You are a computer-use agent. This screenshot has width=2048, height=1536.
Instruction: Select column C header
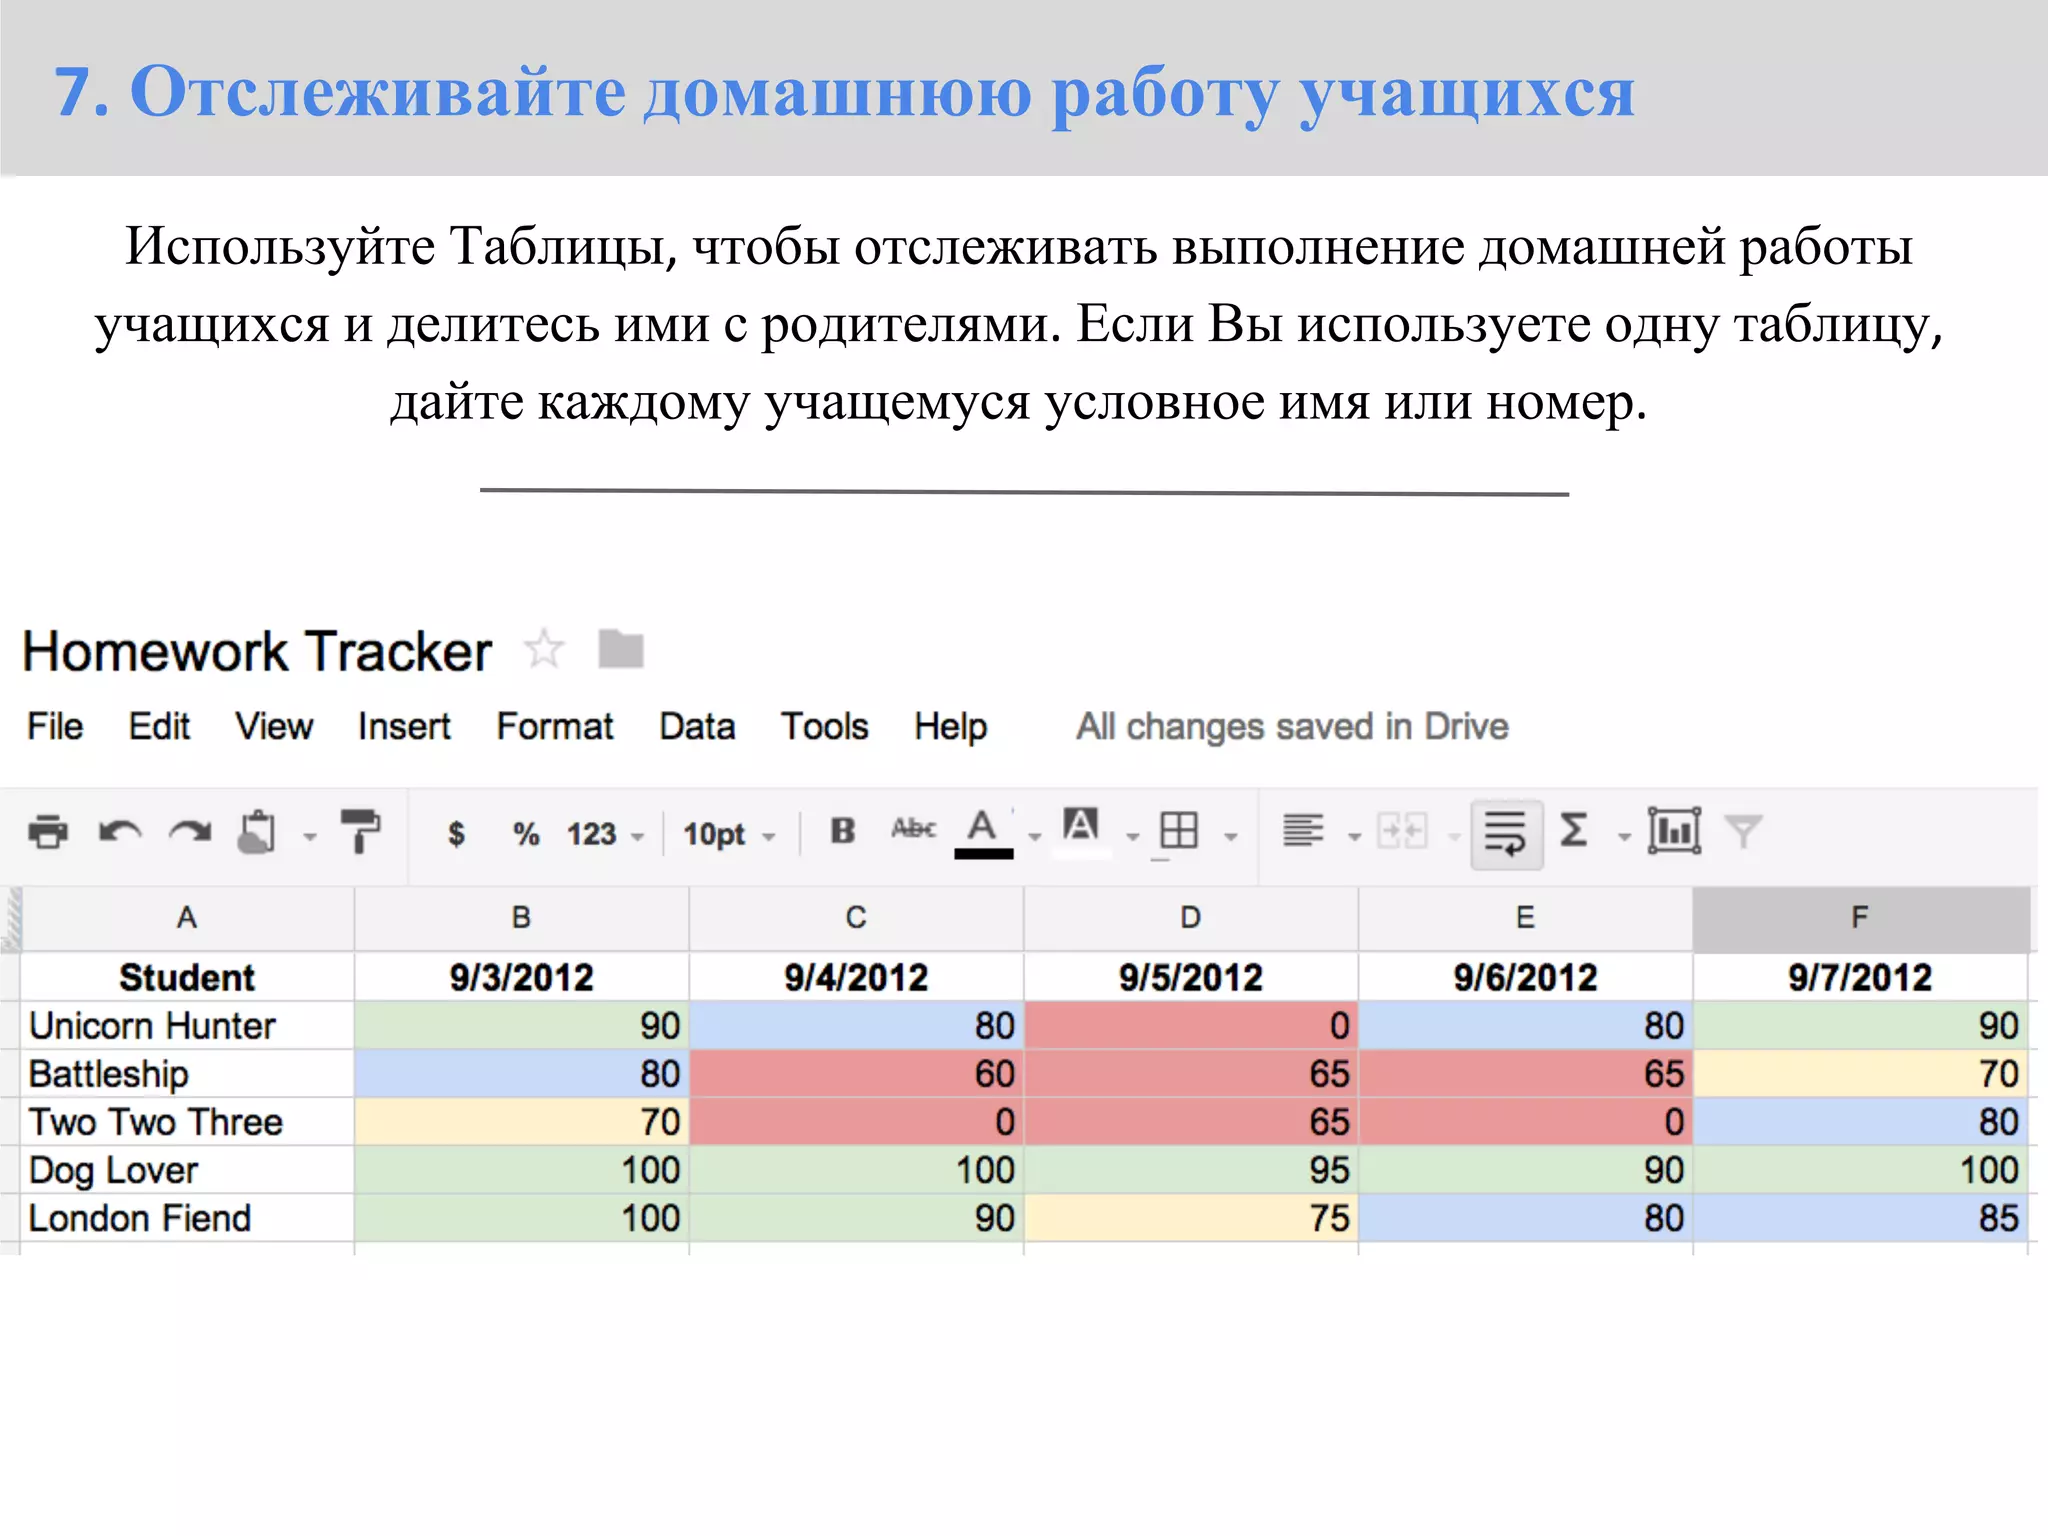(x=856, y=918)
